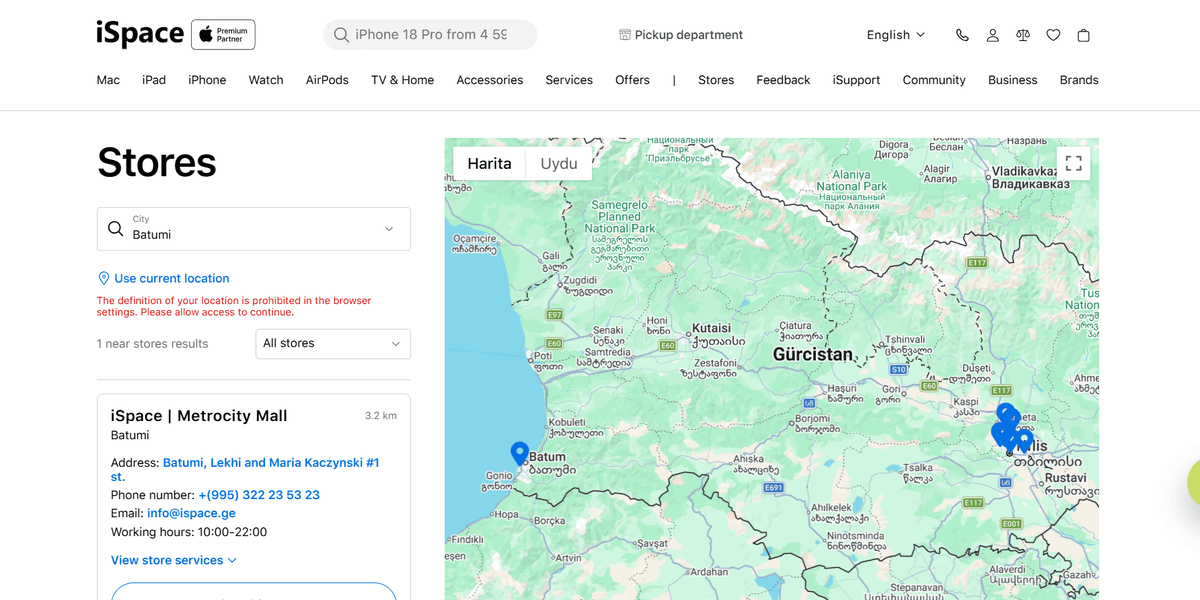Open the TV & Home menu
This screenshot has width=1200, height=600.
(402, 80)
